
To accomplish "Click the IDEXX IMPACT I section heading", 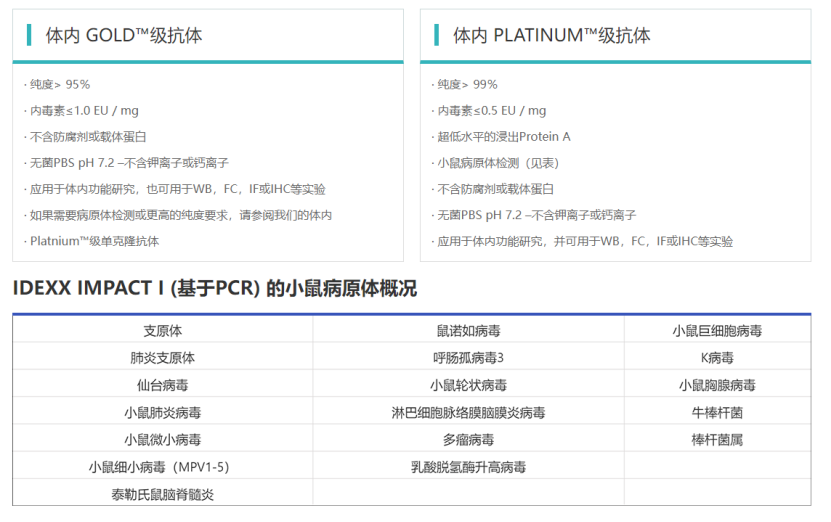I will click(214, 289).
